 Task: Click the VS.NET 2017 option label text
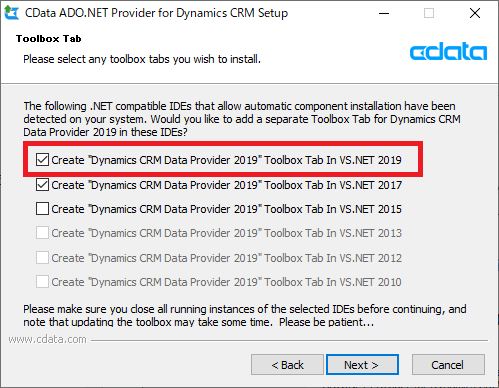tap(227, 185)
